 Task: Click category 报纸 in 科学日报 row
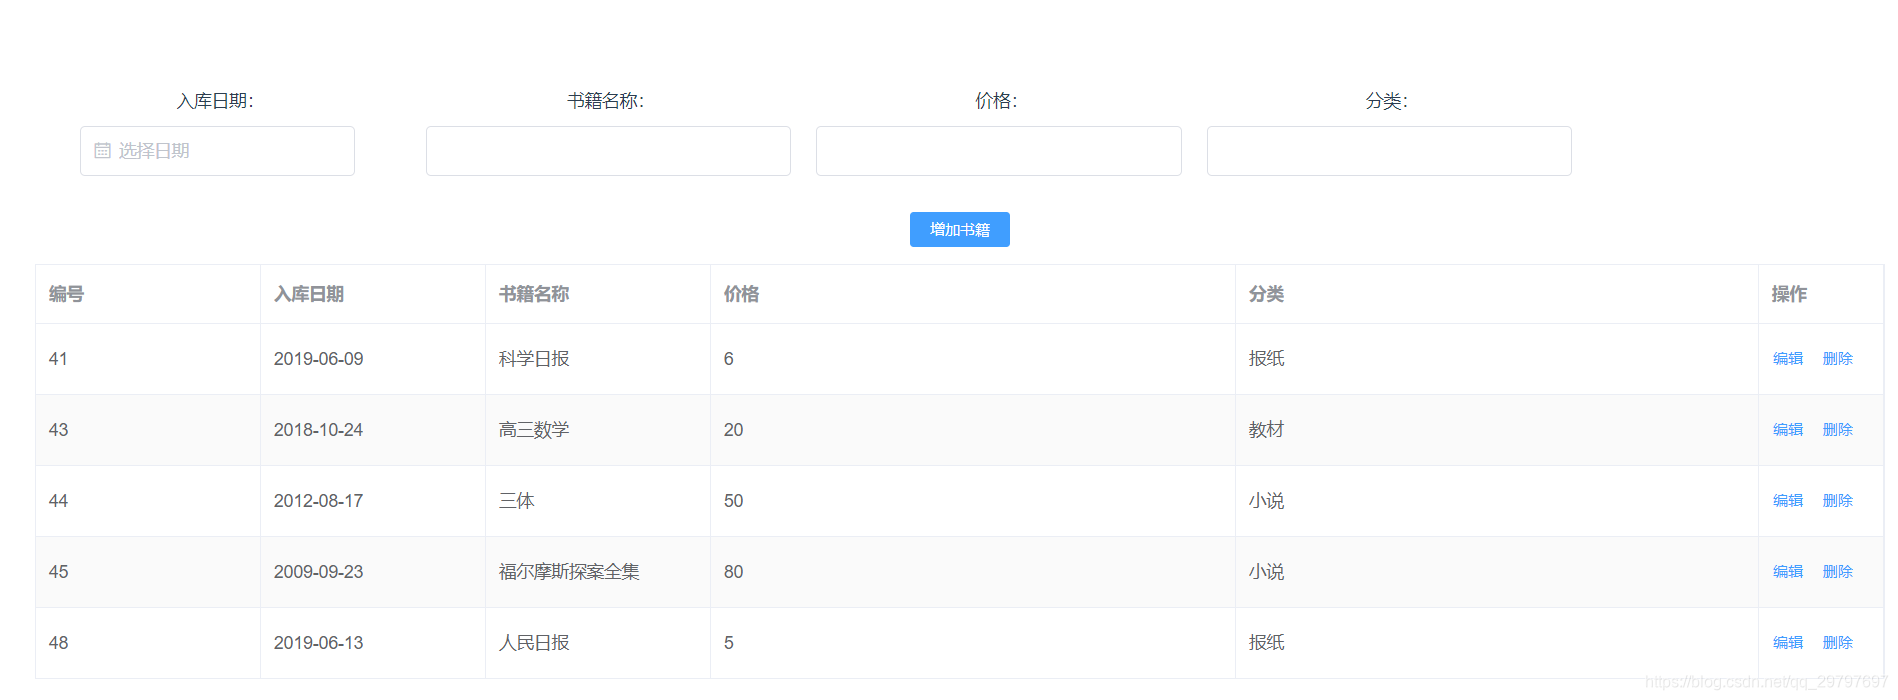coord(1497,359)
